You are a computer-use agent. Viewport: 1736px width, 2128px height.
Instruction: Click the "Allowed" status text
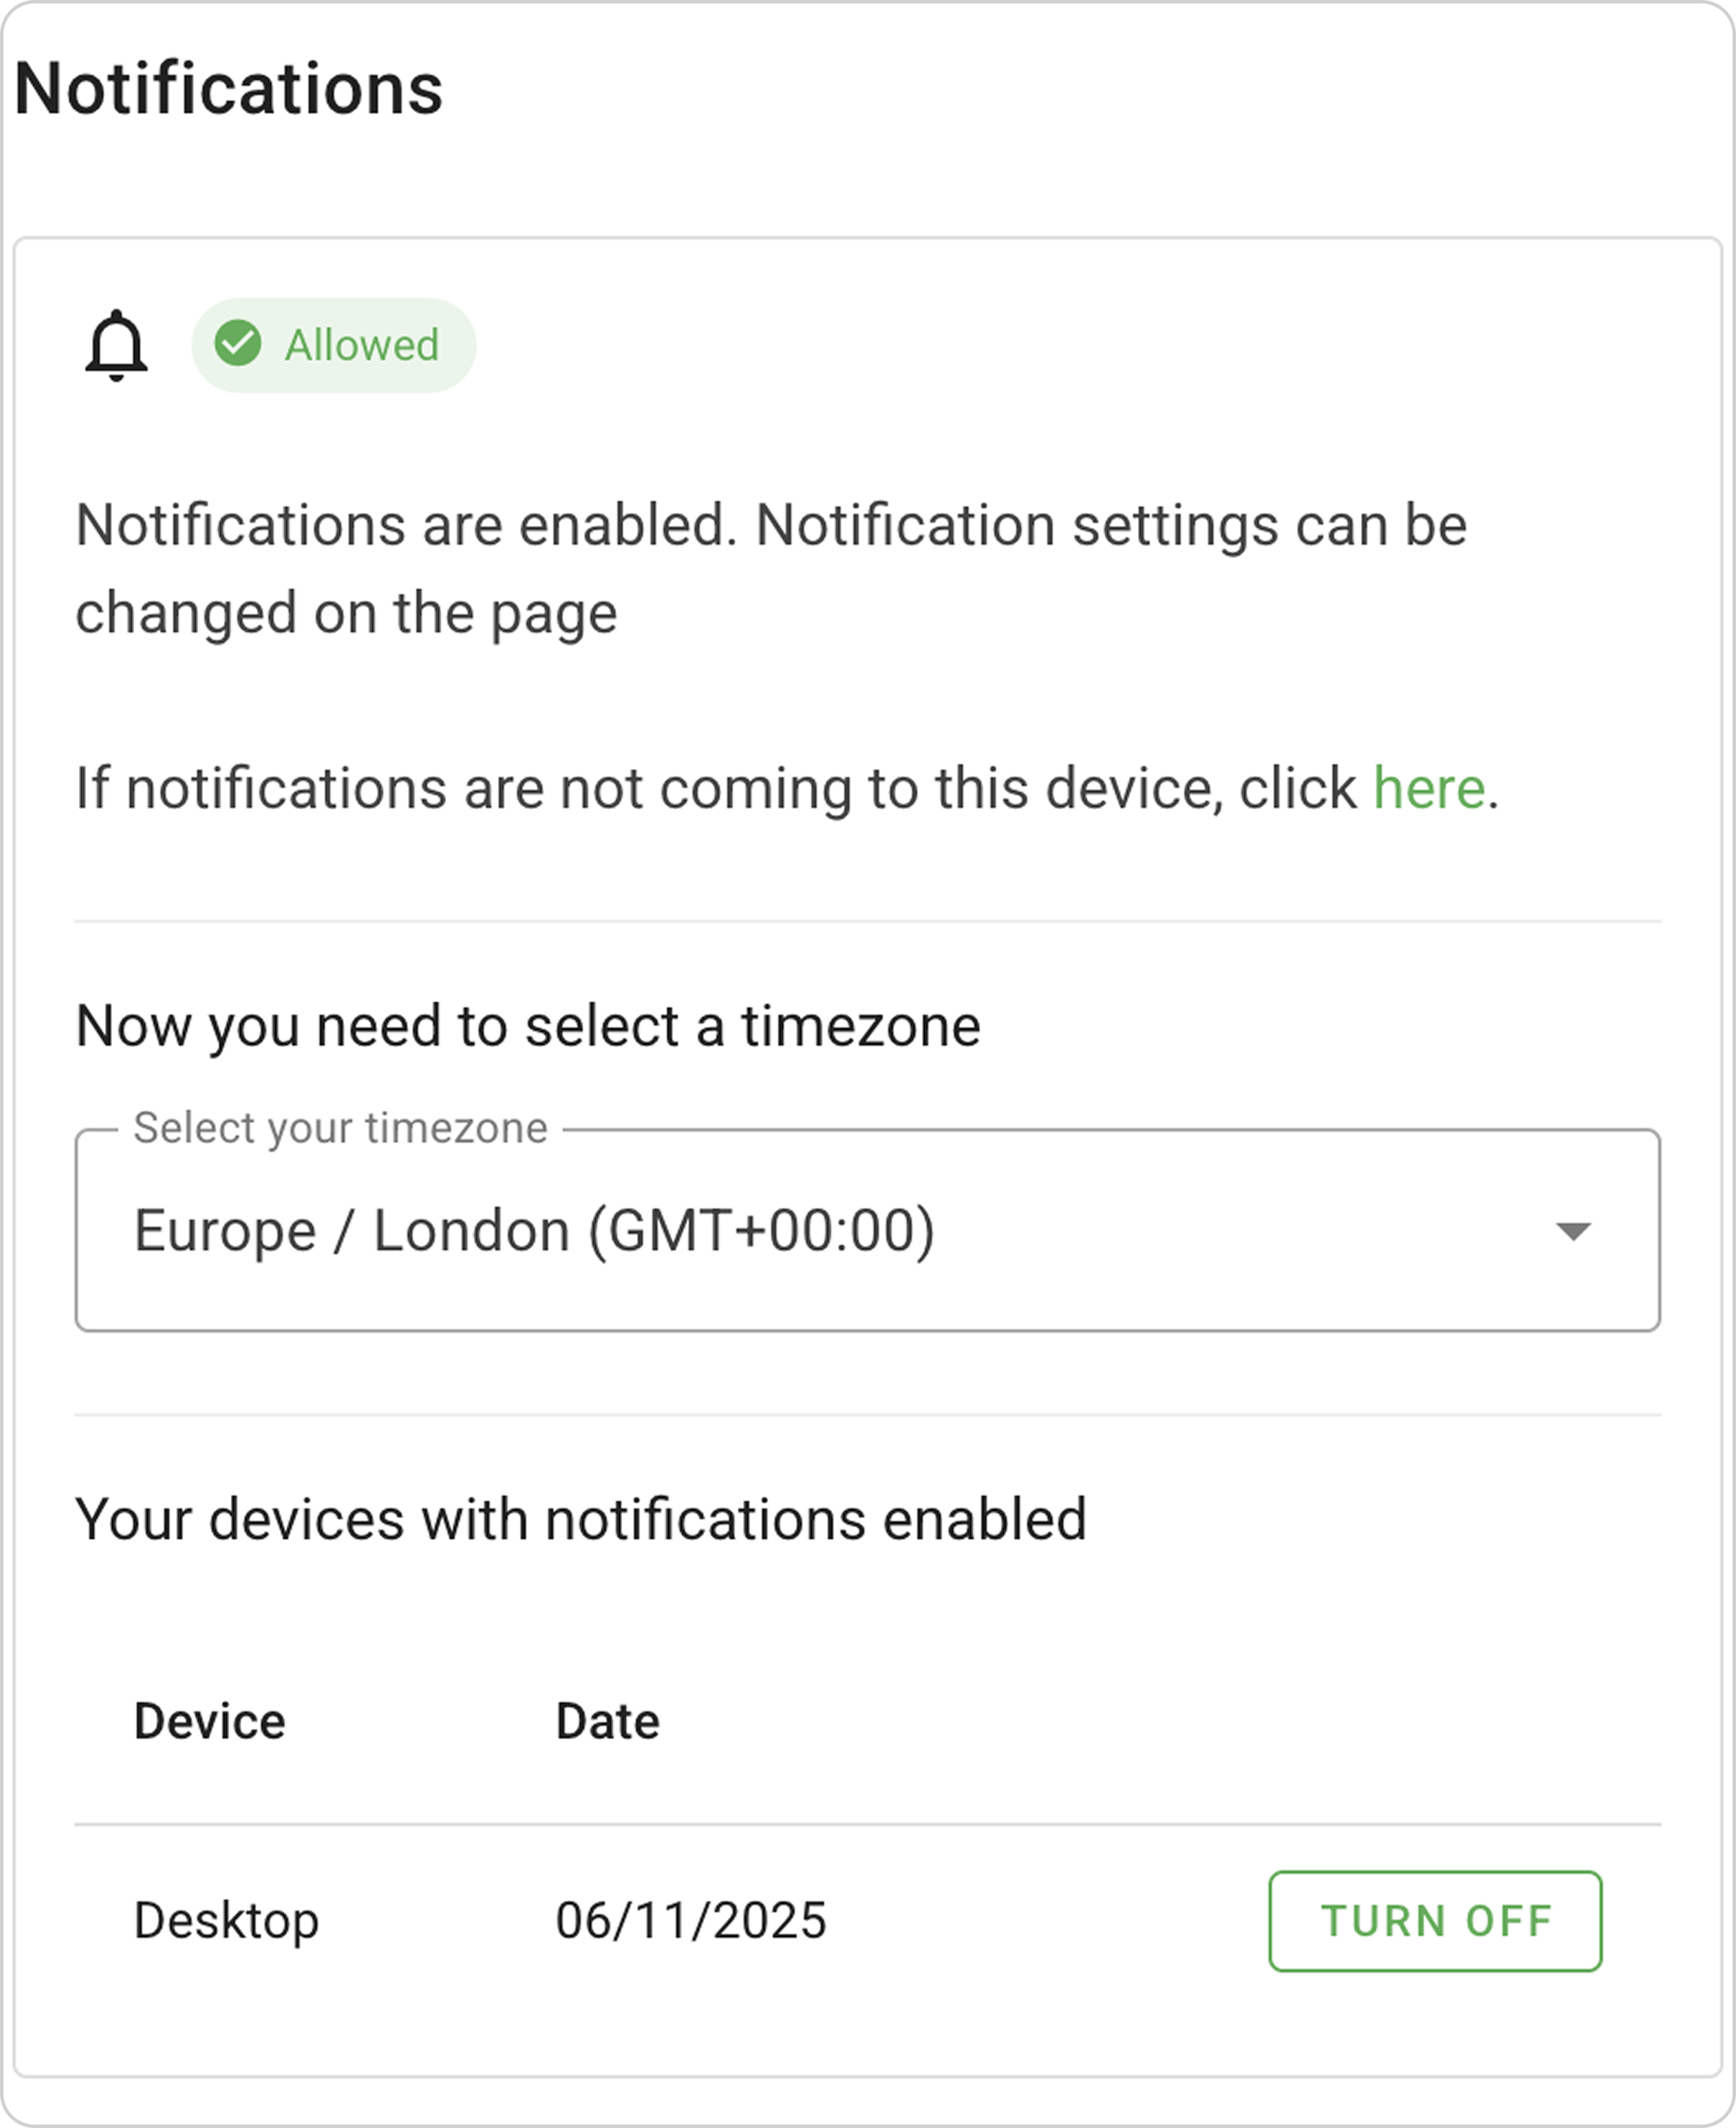(362, 345)
